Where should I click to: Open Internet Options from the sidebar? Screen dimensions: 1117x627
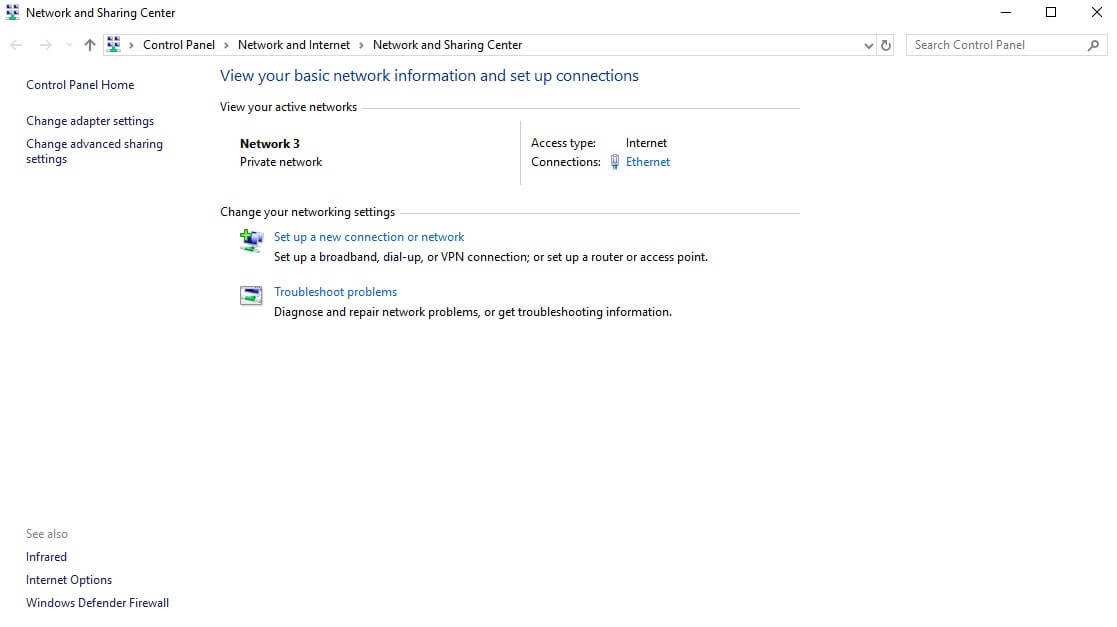68,579
